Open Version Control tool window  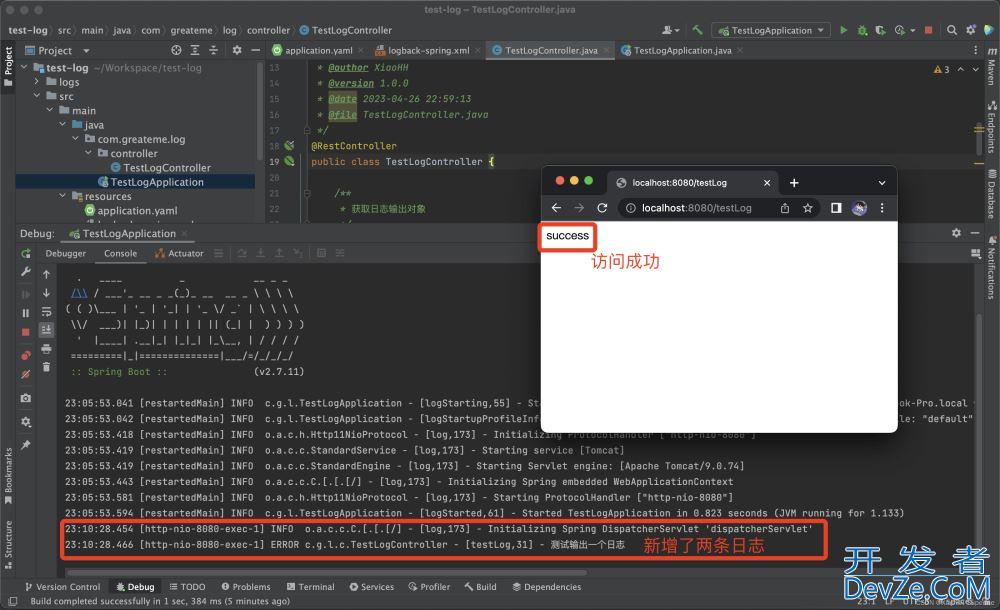(62, 587)
